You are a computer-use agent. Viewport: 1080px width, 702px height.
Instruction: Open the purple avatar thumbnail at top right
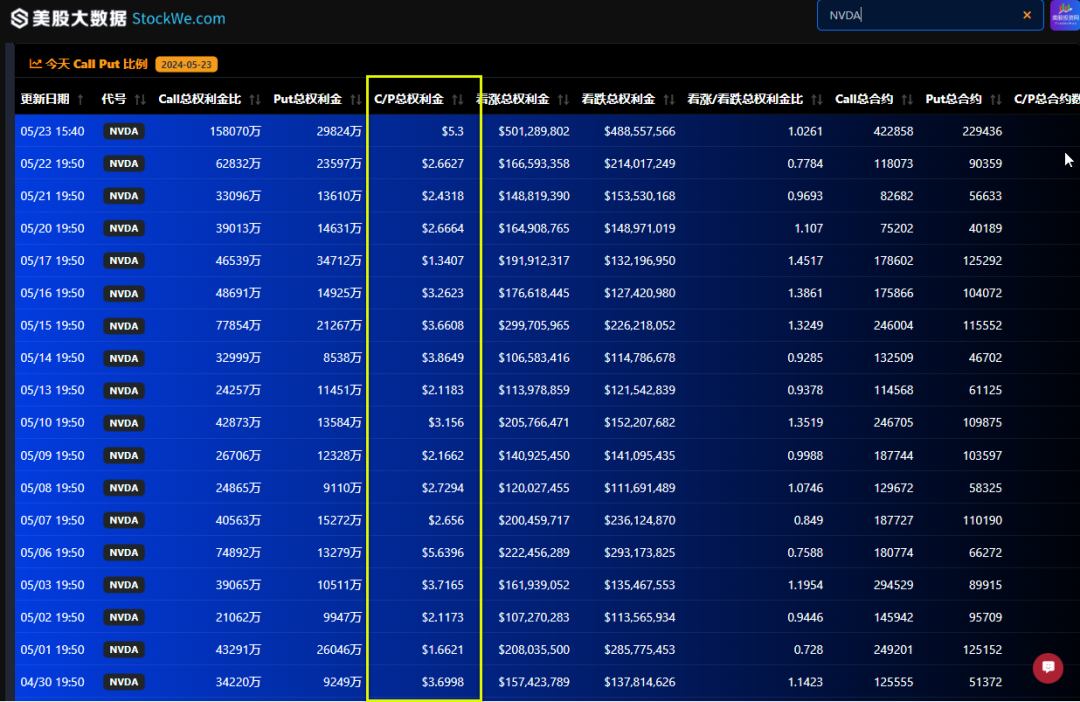pos(1065,15)
